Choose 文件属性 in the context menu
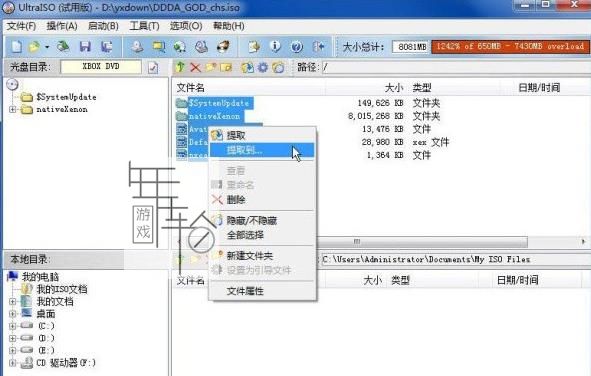The image size is (591, 376). 262,291
